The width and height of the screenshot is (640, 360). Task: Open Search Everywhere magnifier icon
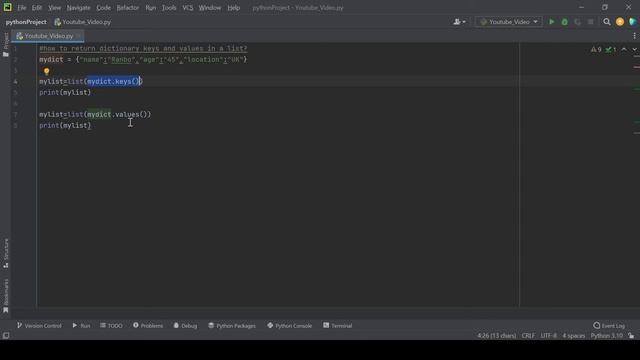(607, 22)
